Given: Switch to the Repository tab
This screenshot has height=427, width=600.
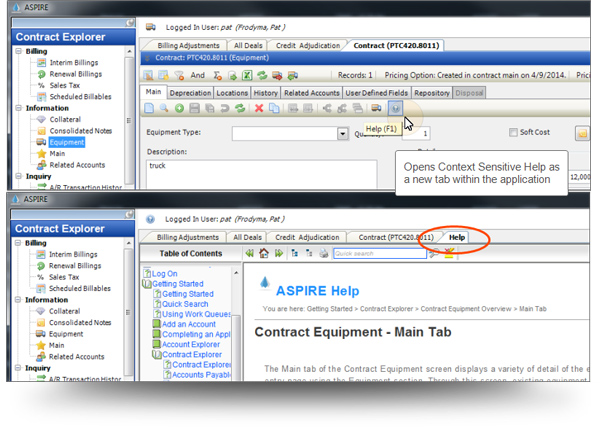Looking at the screenshot, I should pyautogui.click(x=432, y=93).
